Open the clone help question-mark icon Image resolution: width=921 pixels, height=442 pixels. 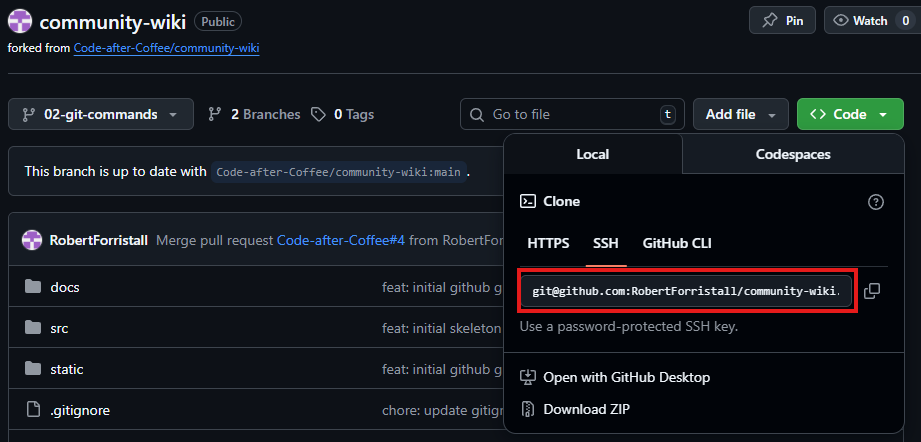coord(875,202)
